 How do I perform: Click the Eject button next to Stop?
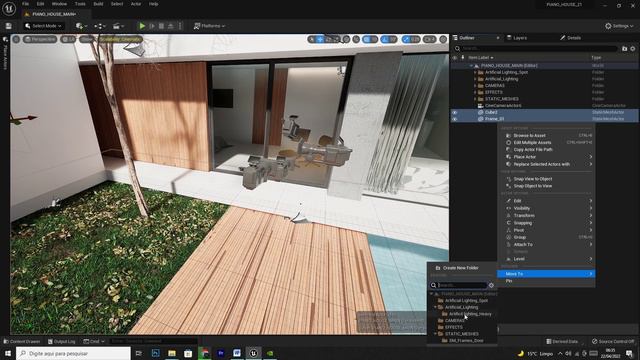click(x=171, y=26)
